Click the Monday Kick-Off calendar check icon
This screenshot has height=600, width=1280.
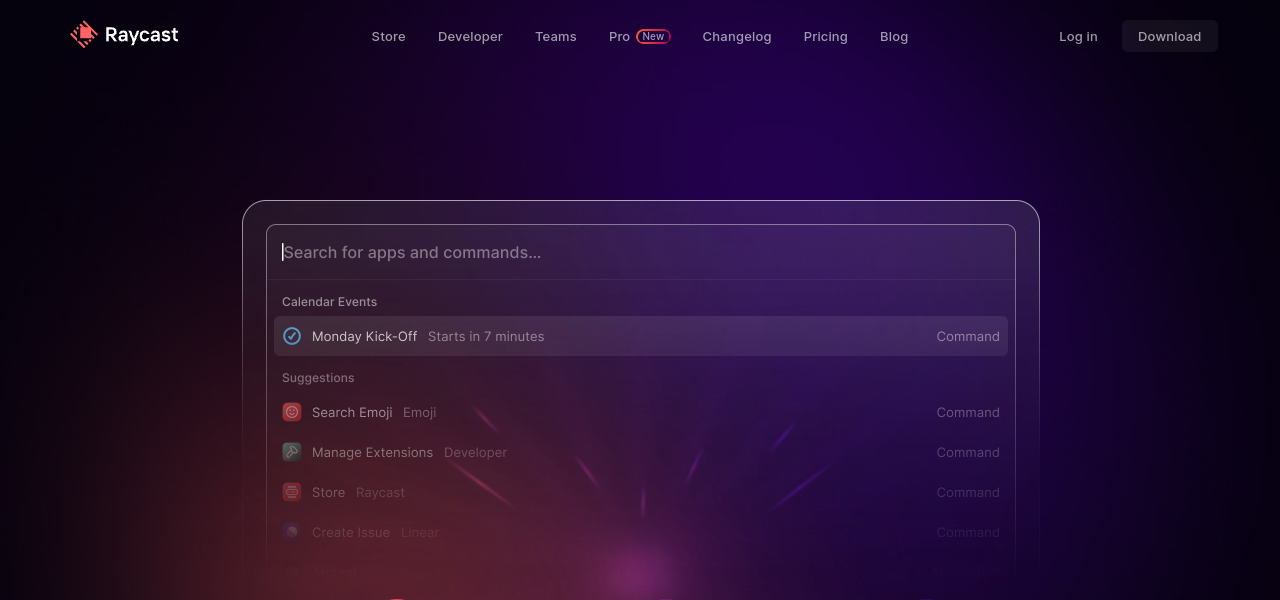pyautogui.click(x=292, y=336)
